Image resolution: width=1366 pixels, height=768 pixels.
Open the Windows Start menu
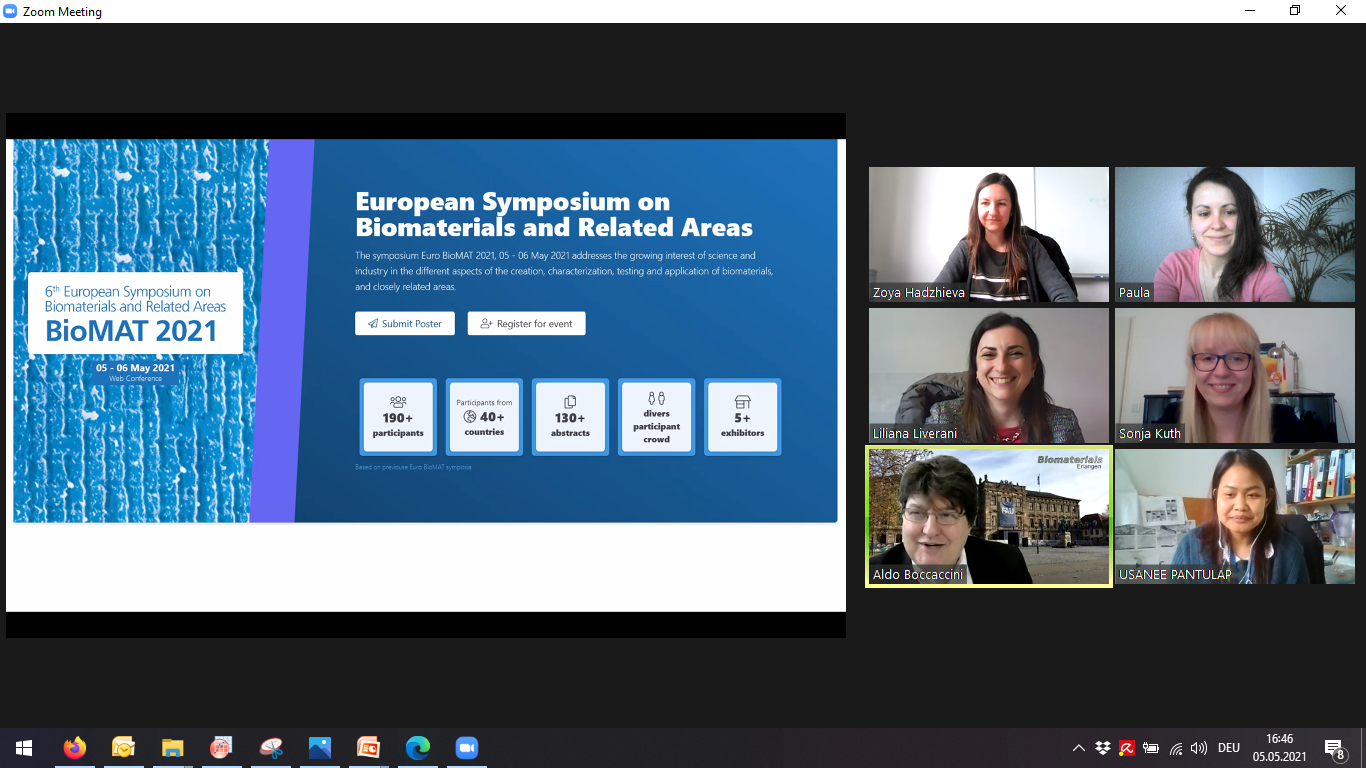point(24,748)
